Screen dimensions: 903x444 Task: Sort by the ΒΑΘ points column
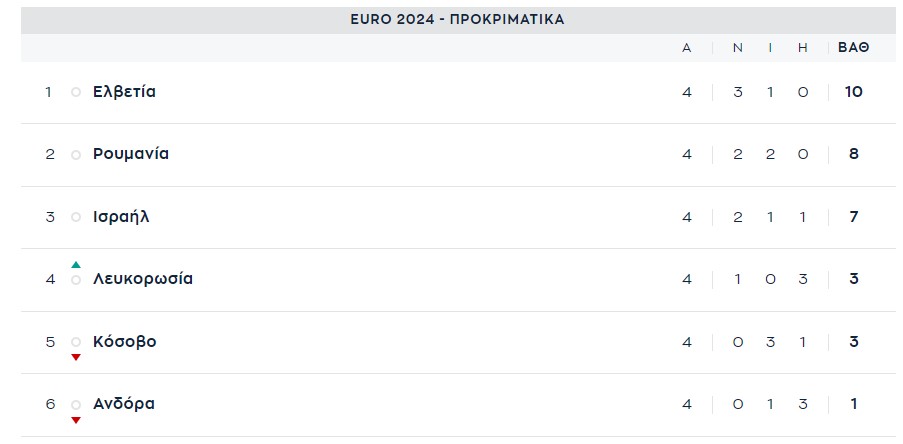tap(853, 47)
